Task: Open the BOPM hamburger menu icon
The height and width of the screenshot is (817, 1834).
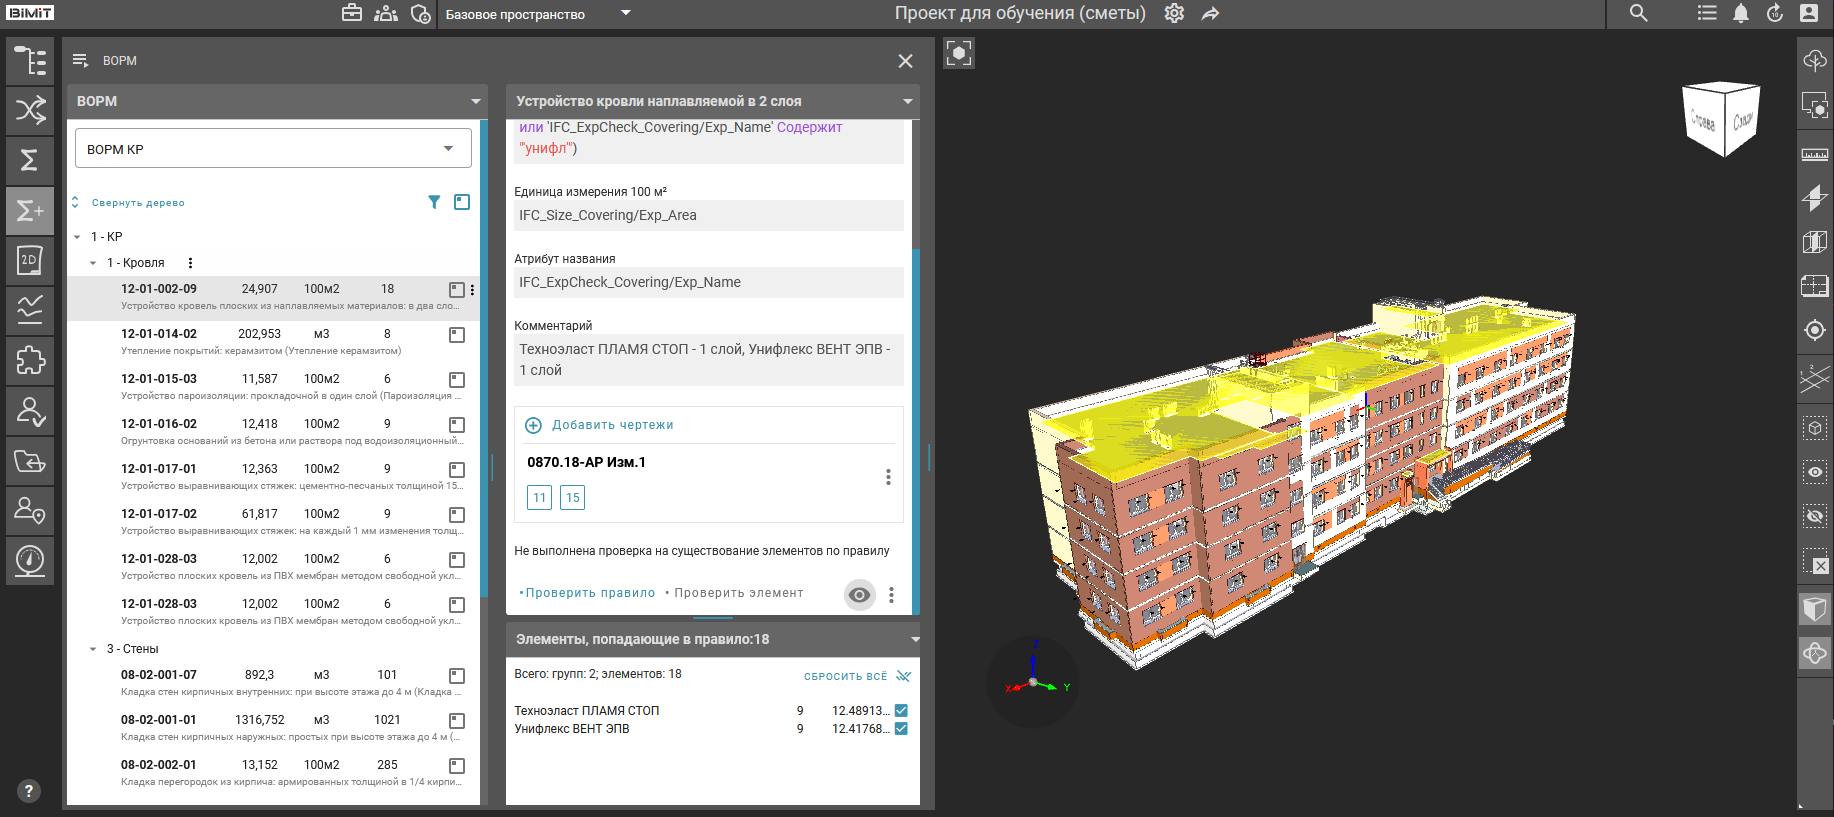Action: [81, 61]
